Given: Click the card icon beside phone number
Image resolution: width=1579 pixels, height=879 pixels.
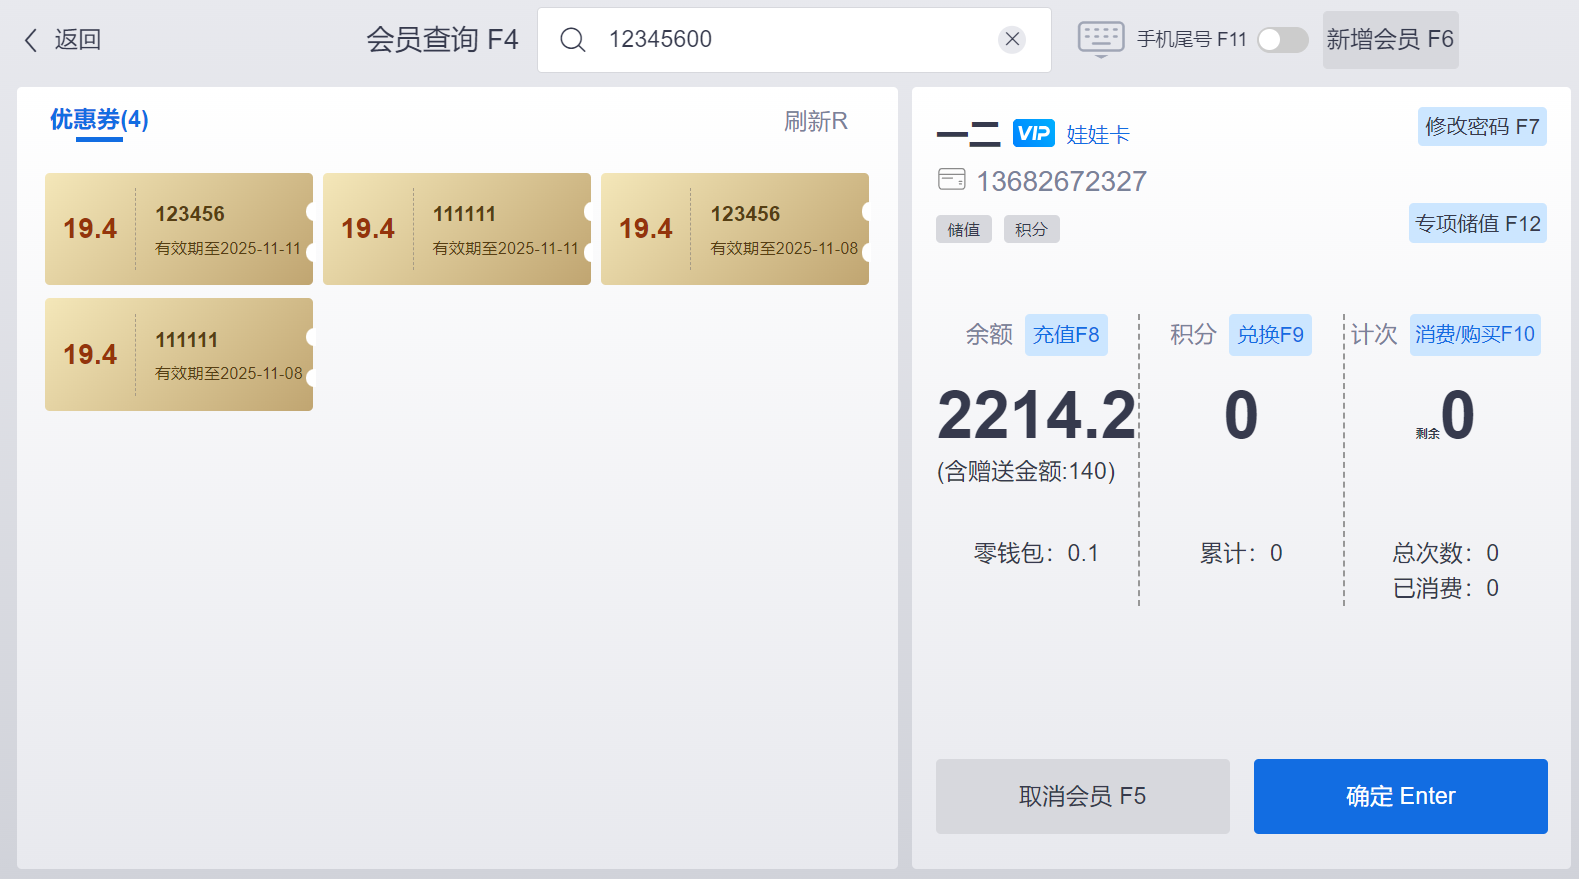Looking at the screenshot, I should (x=951, y=180).
